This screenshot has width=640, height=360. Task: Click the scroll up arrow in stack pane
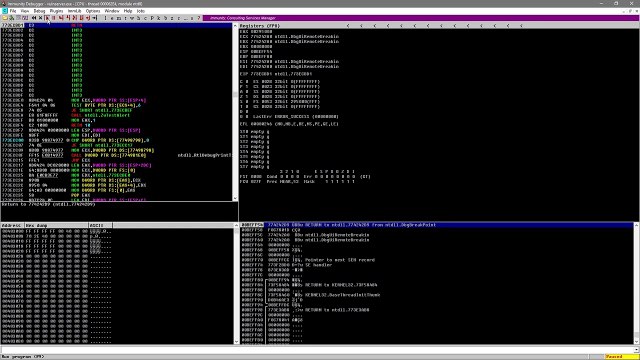[x=636, y=225]
